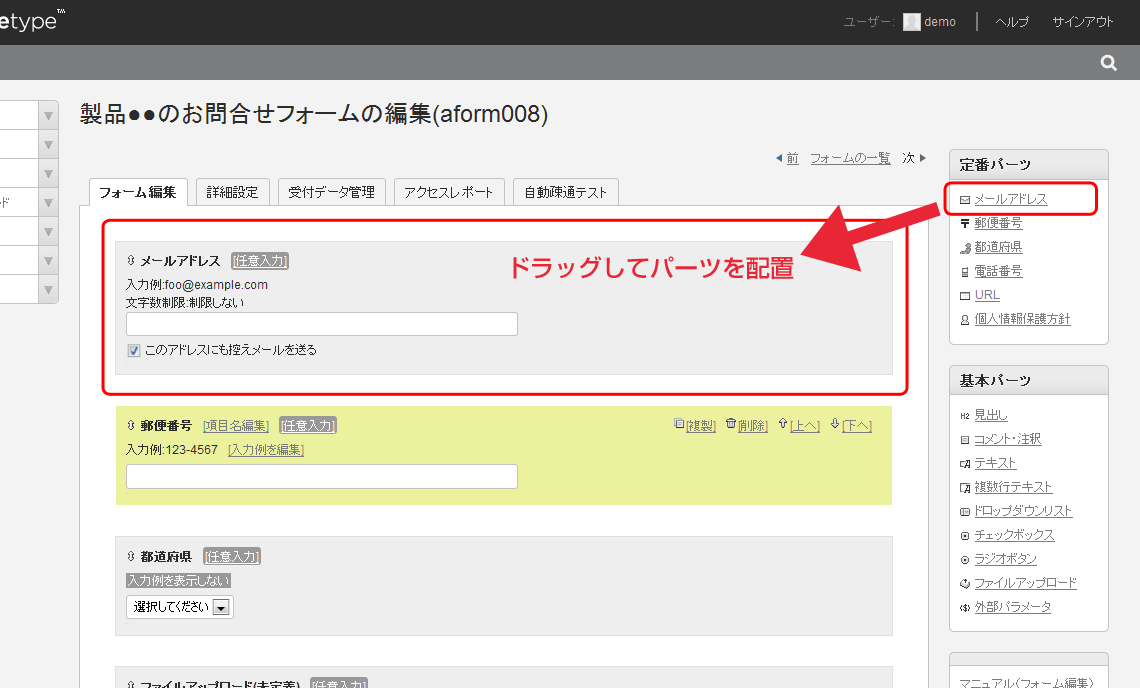Select the メールアドレス mail icon in 定番パーツ
1140x688 pixels.
[x=964, y=199]
